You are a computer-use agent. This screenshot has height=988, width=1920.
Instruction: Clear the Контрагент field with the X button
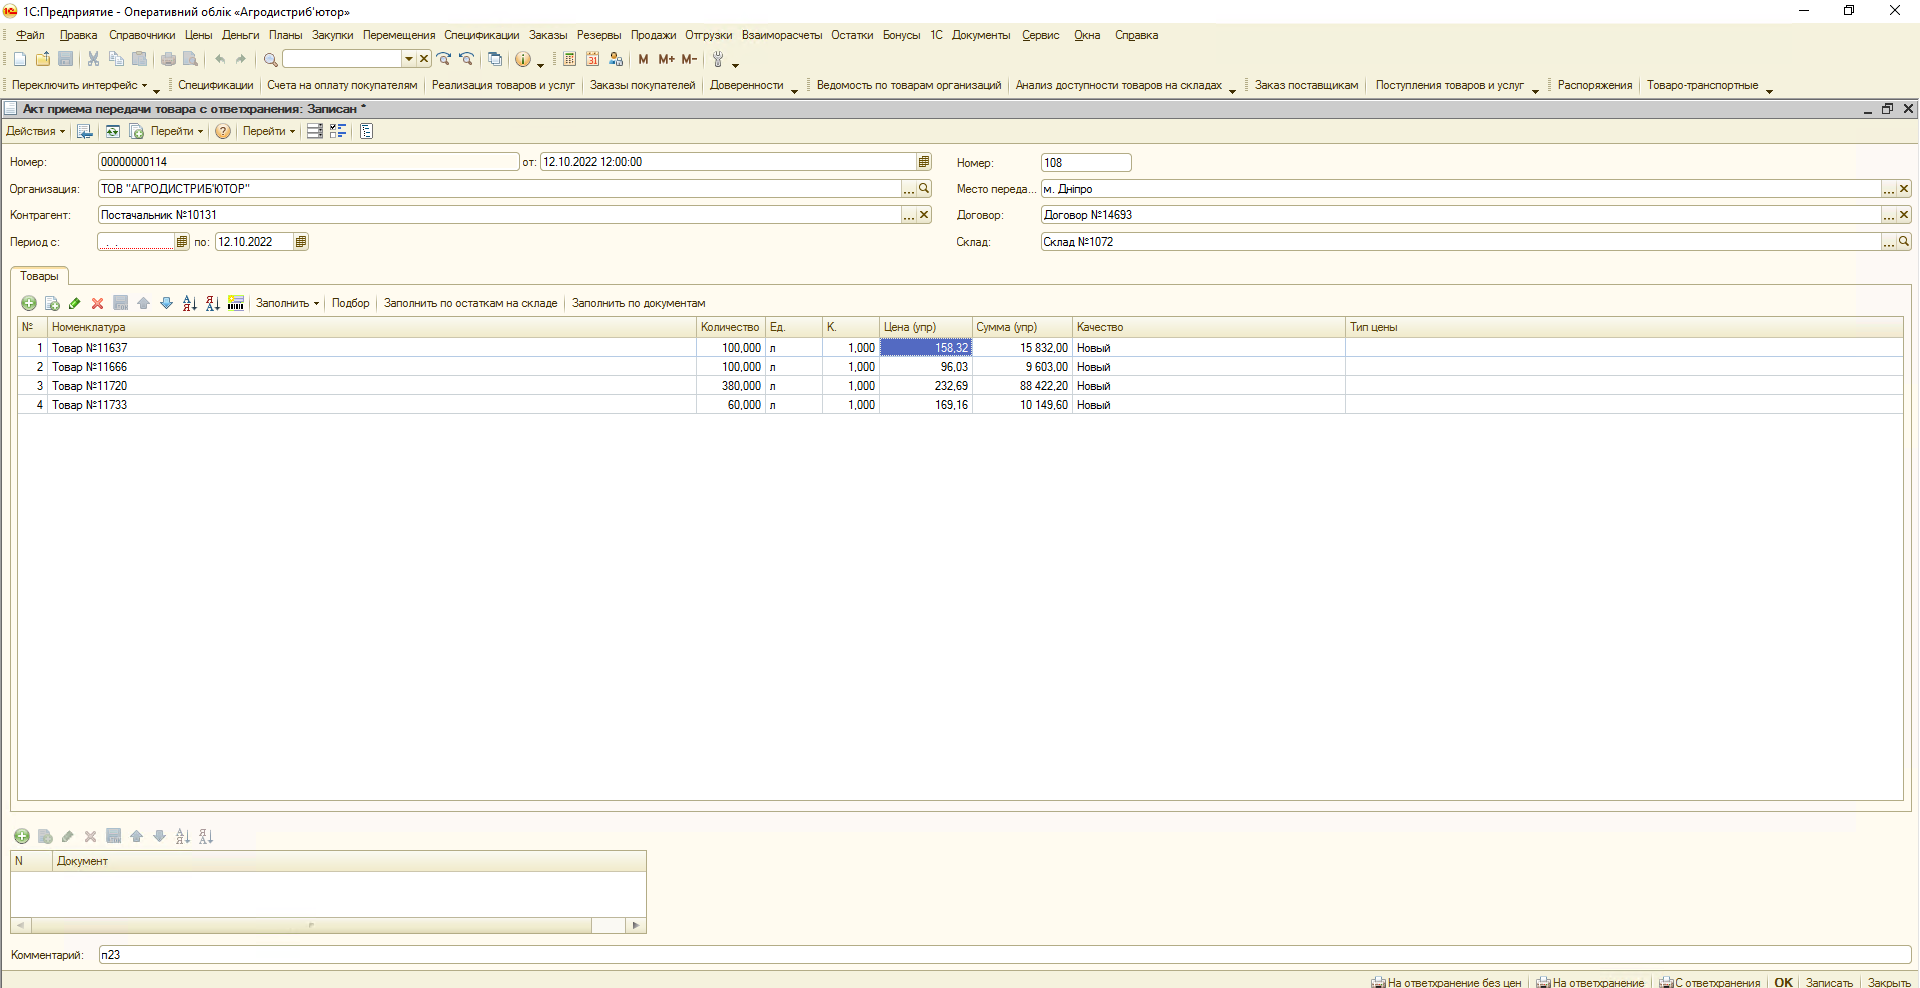(x=924, y=215)
